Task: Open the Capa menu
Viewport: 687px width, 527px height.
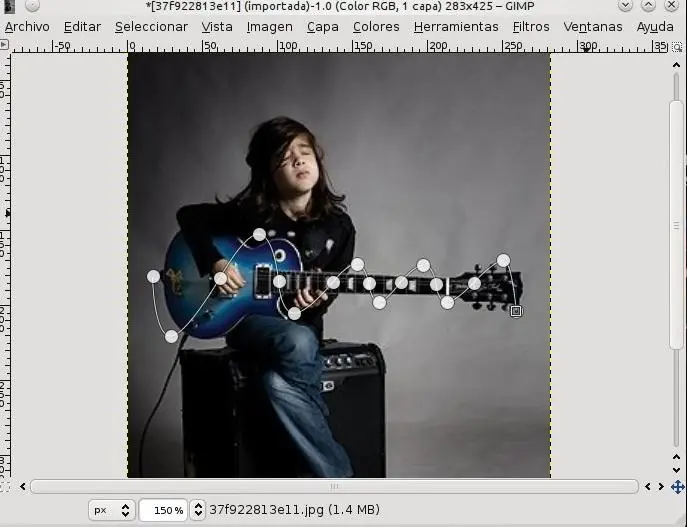Action: (x=322, y=27)
